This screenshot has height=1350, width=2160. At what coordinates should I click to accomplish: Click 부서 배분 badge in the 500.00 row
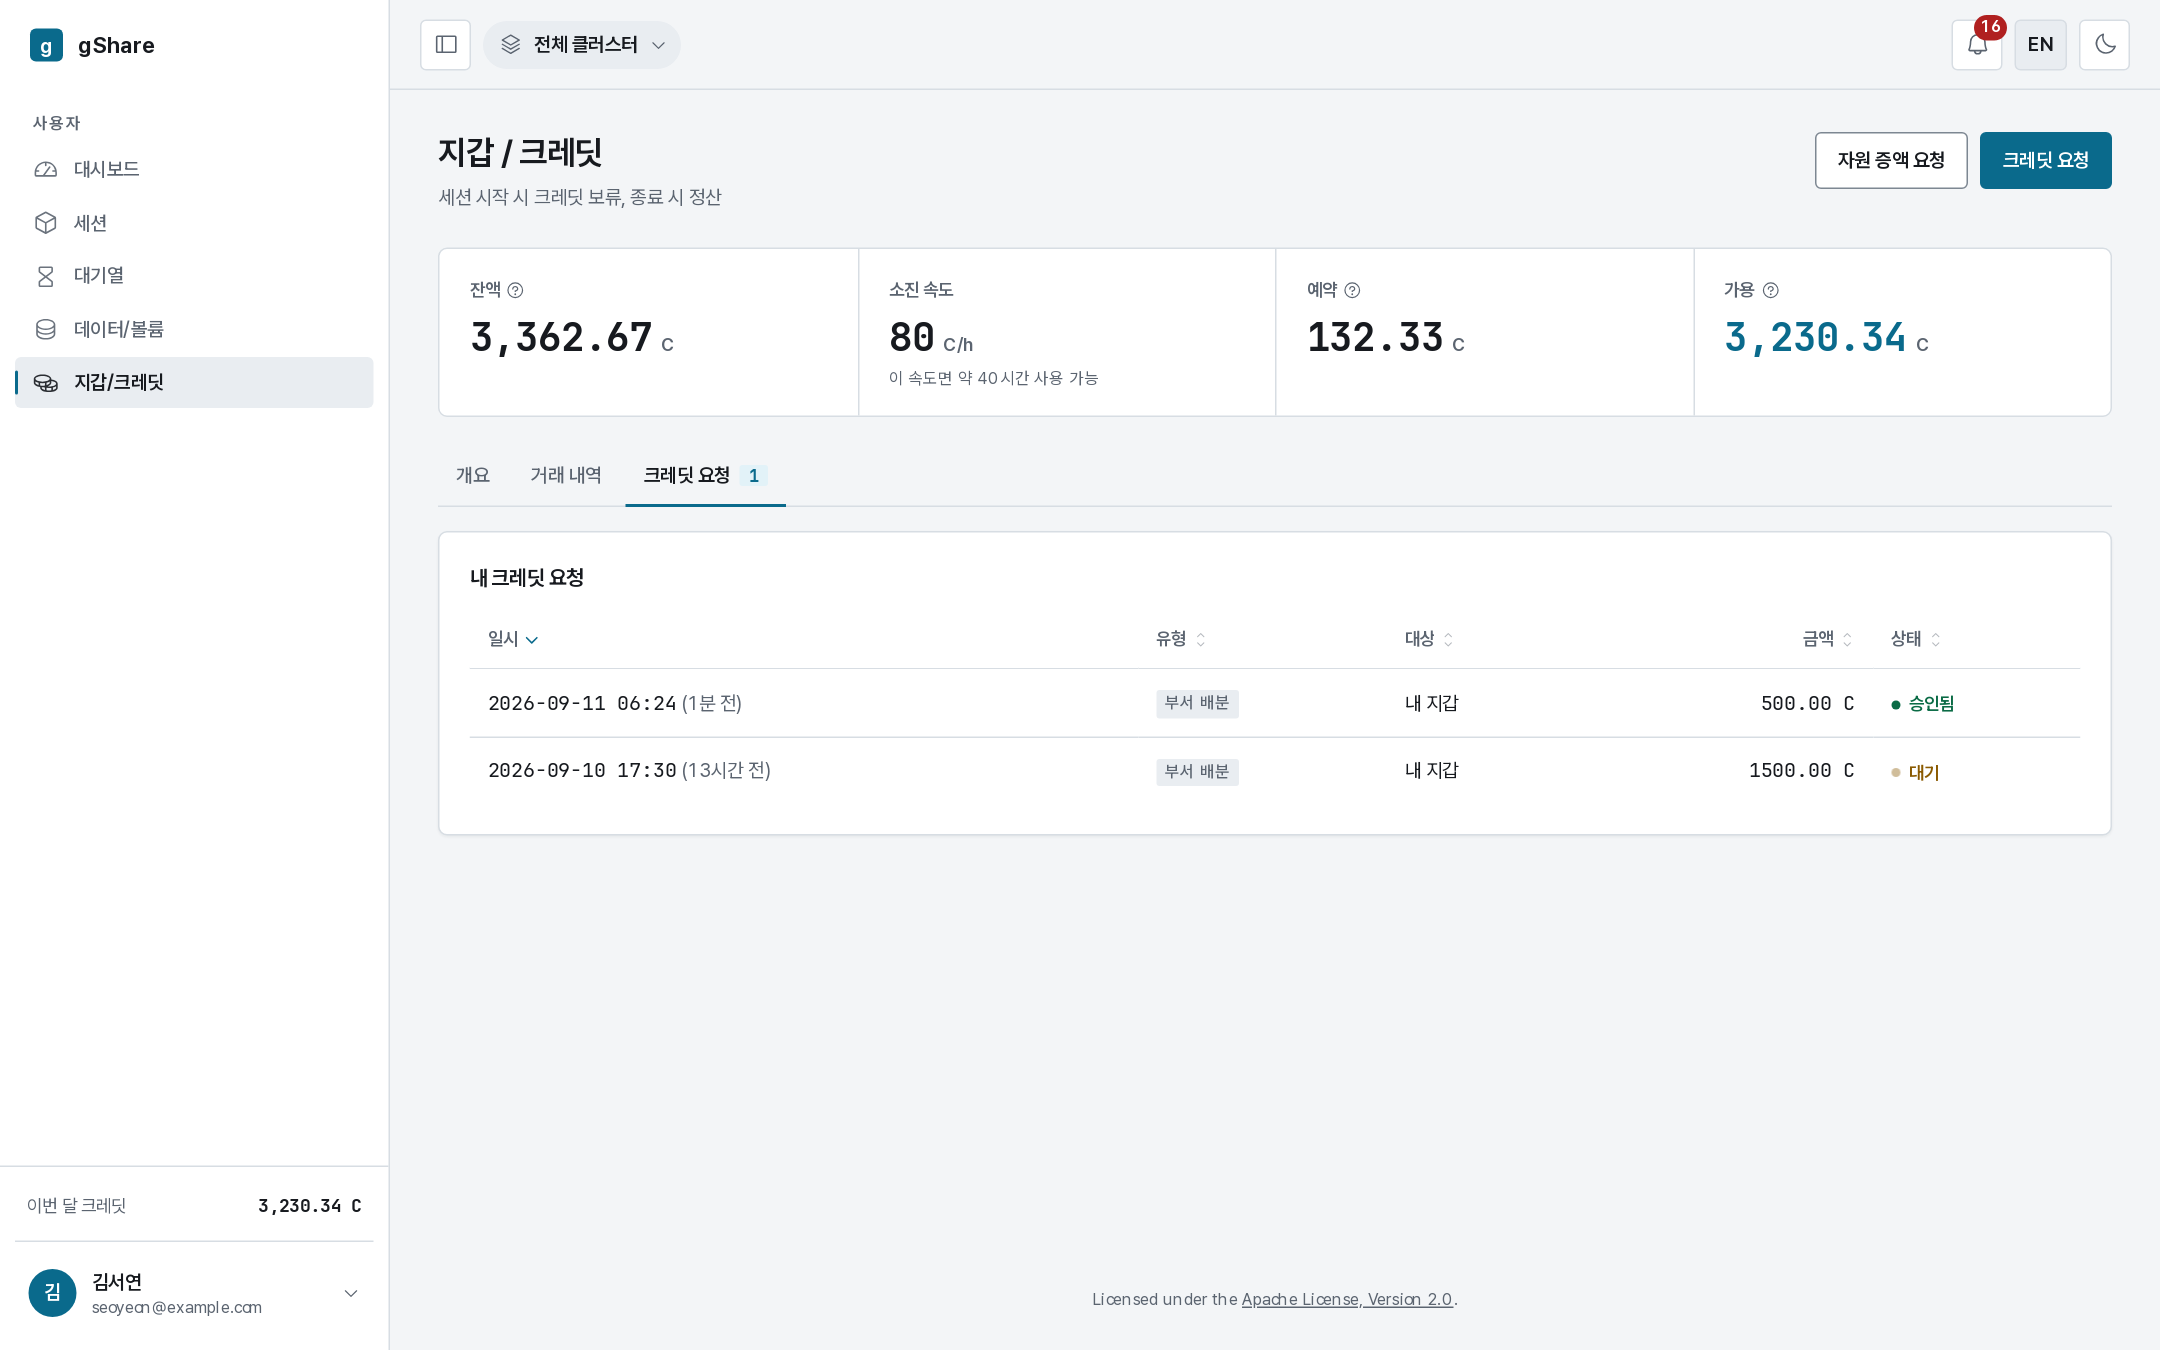[1197, 703]
